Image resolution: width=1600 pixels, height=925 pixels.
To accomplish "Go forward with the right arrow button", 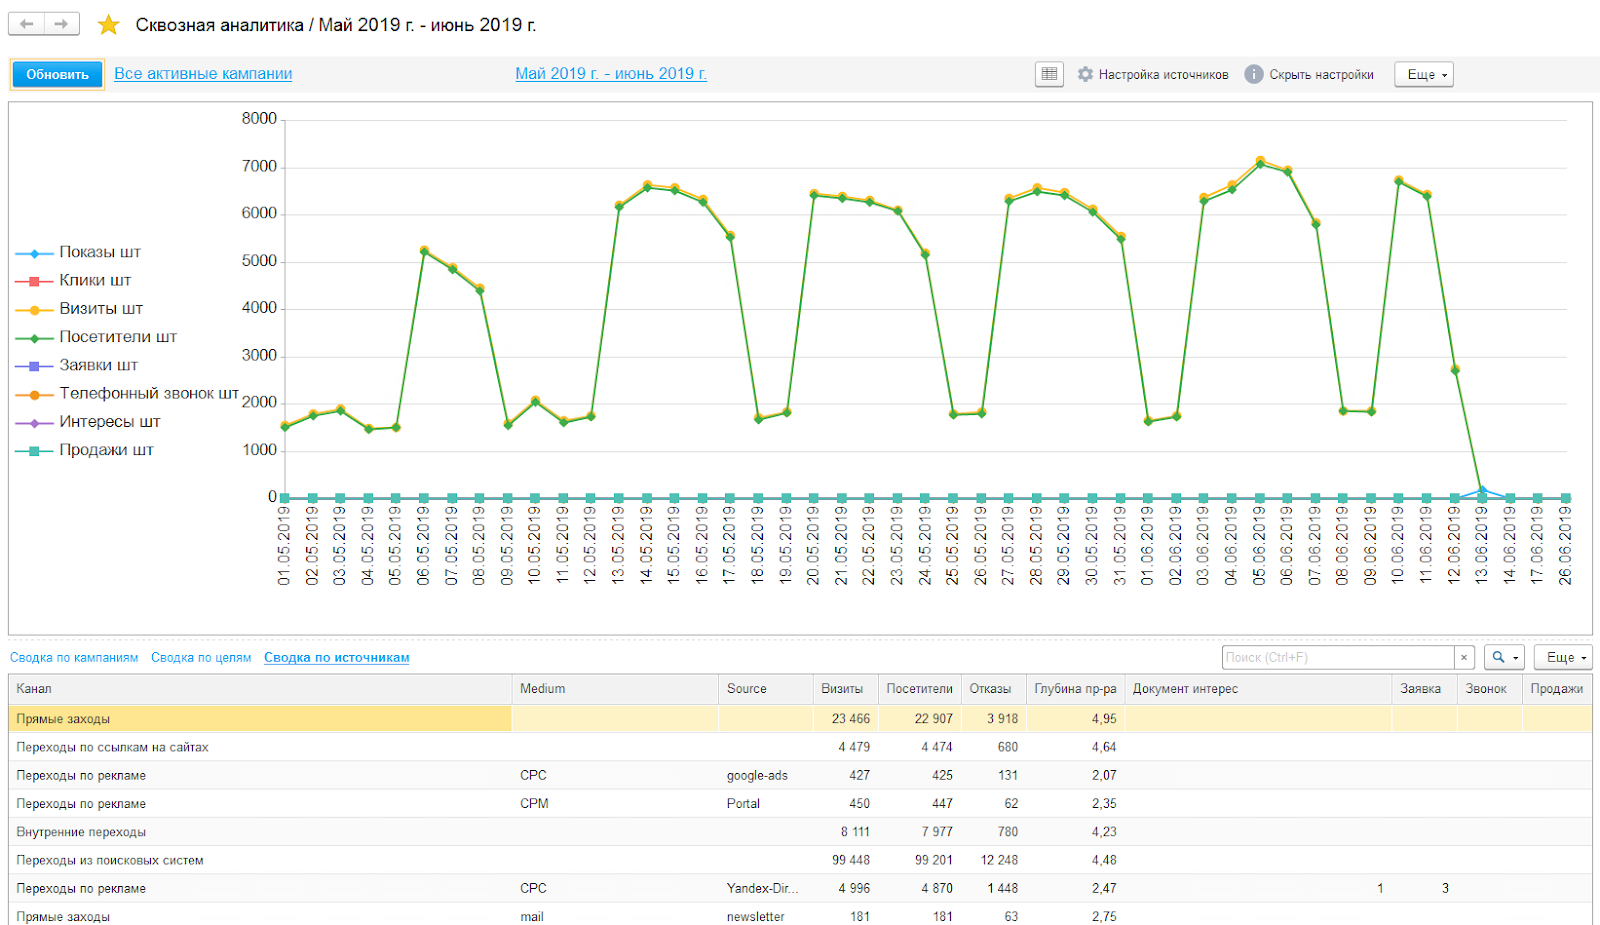I will (x=62, y=24).
